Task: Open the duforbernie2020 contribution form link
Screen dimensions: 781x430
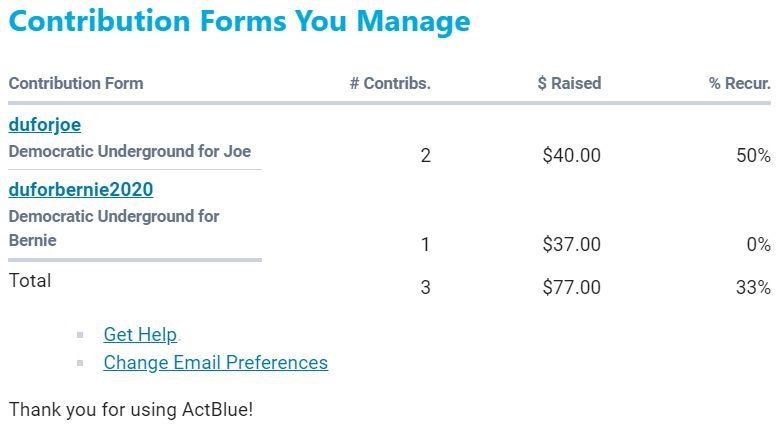Action: pyautogui.click(x=81, y=190)
